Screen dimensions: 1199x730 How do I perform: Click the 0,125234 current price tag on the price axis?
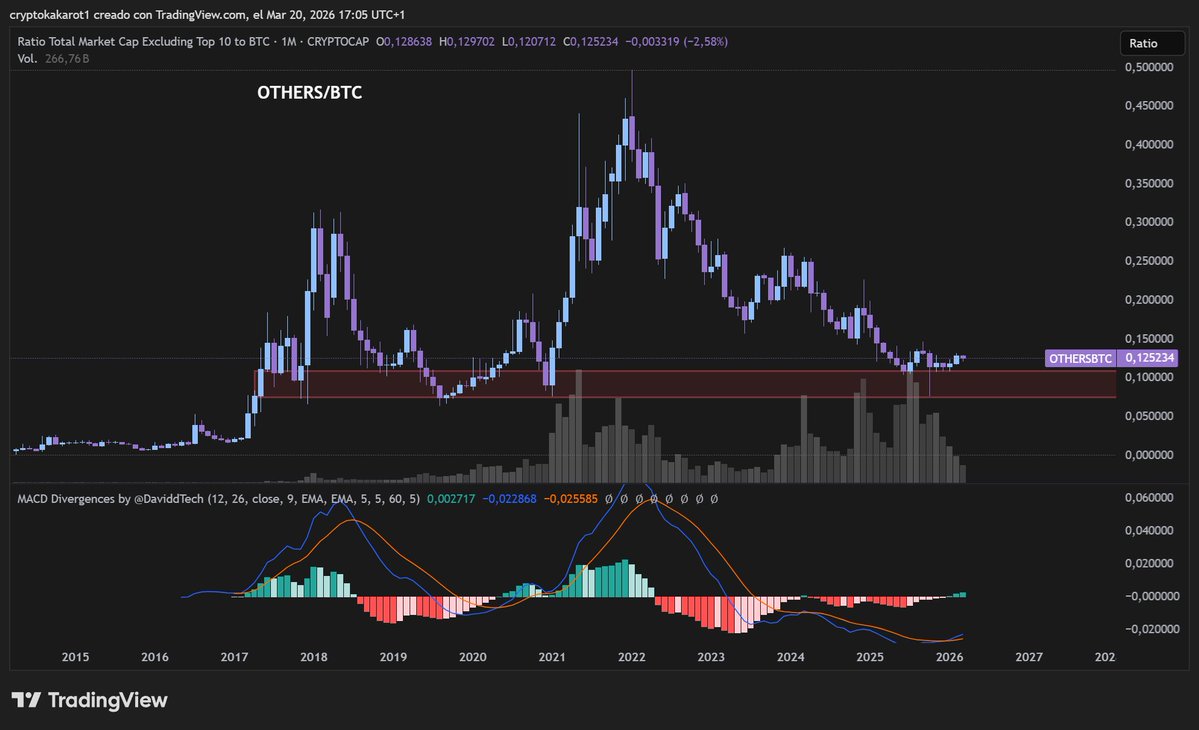1149,358
